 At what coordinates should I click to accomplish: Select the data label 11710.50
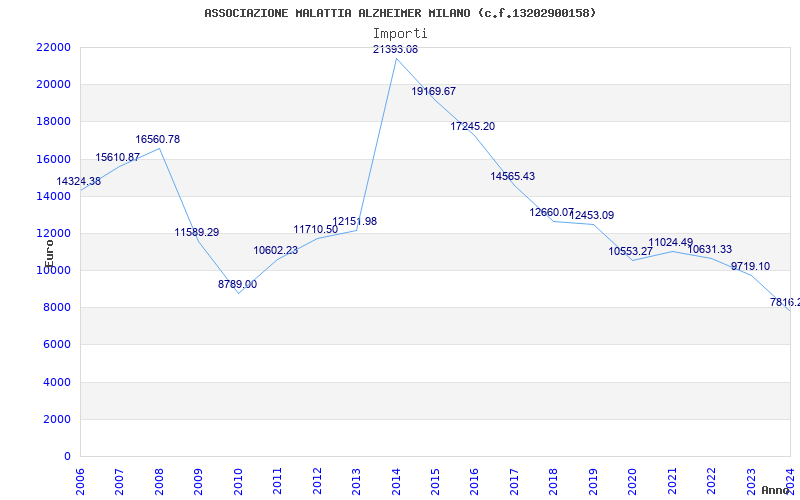(316, 230)
